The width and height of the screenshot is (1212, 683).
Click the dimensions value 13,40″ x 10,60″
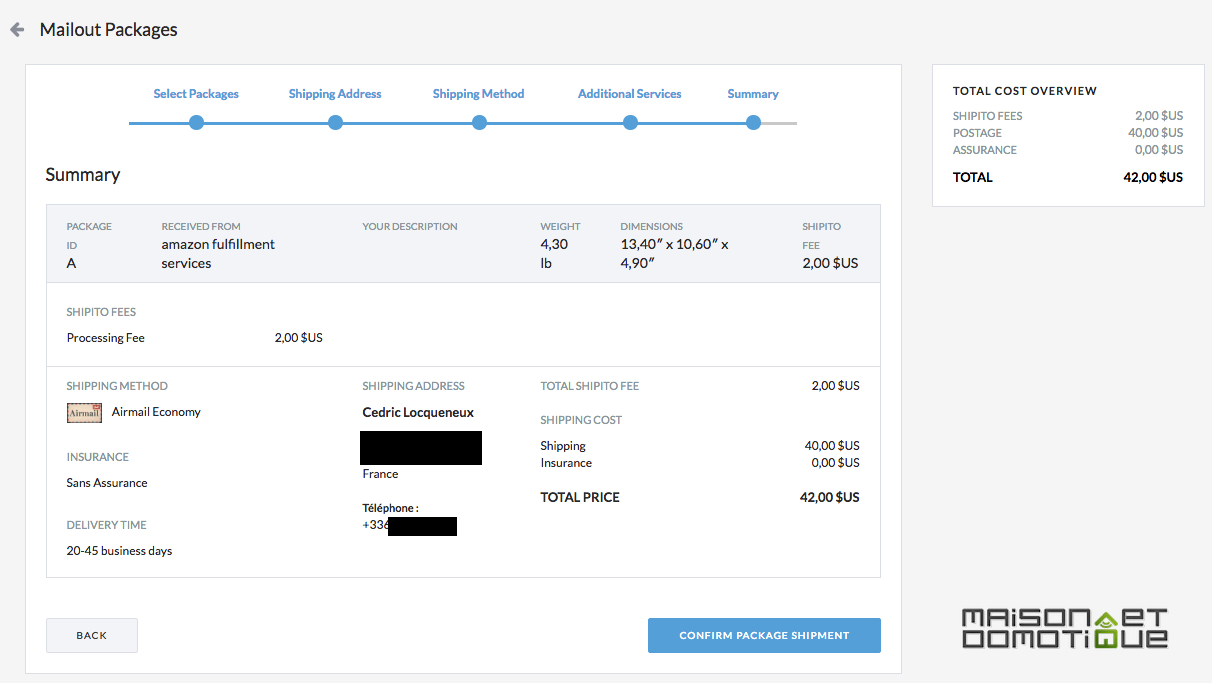[675, 254]
